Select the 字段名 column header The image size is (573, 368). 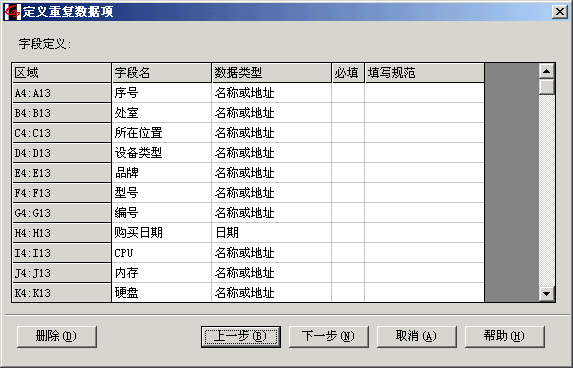click(x=162, y=73)
